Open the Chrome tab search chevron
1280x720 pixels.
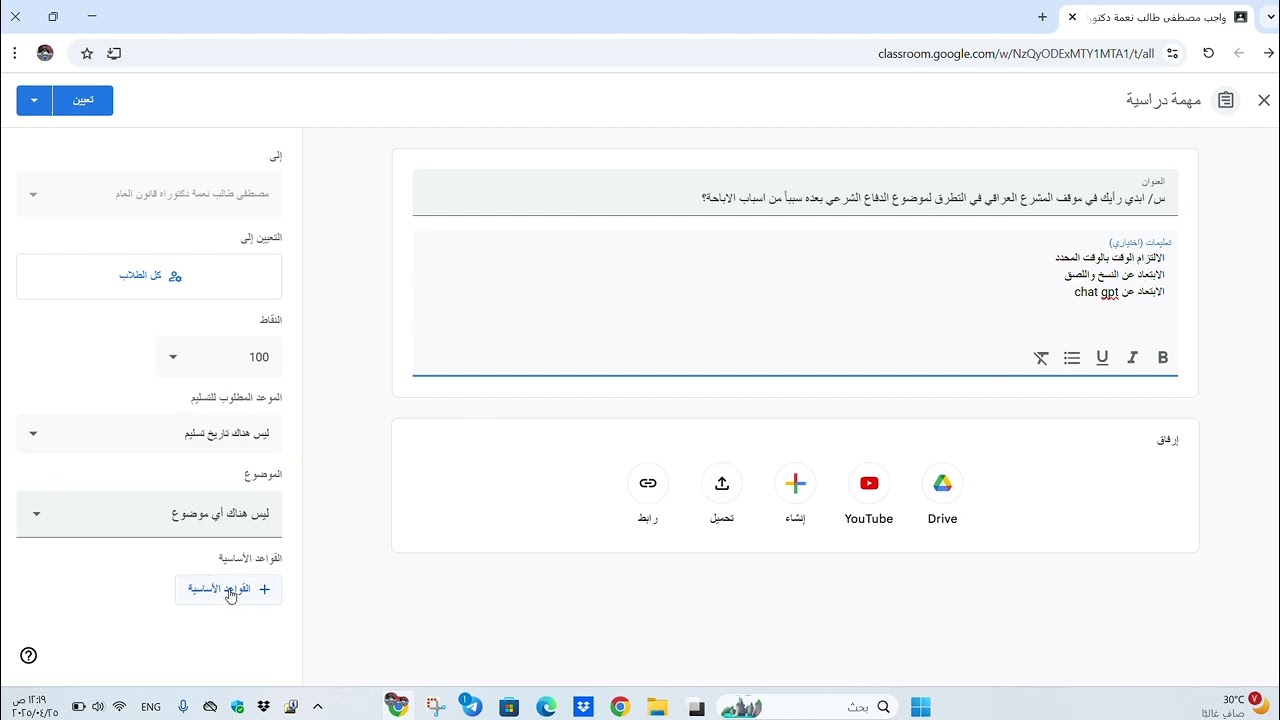click(1271, 17)
